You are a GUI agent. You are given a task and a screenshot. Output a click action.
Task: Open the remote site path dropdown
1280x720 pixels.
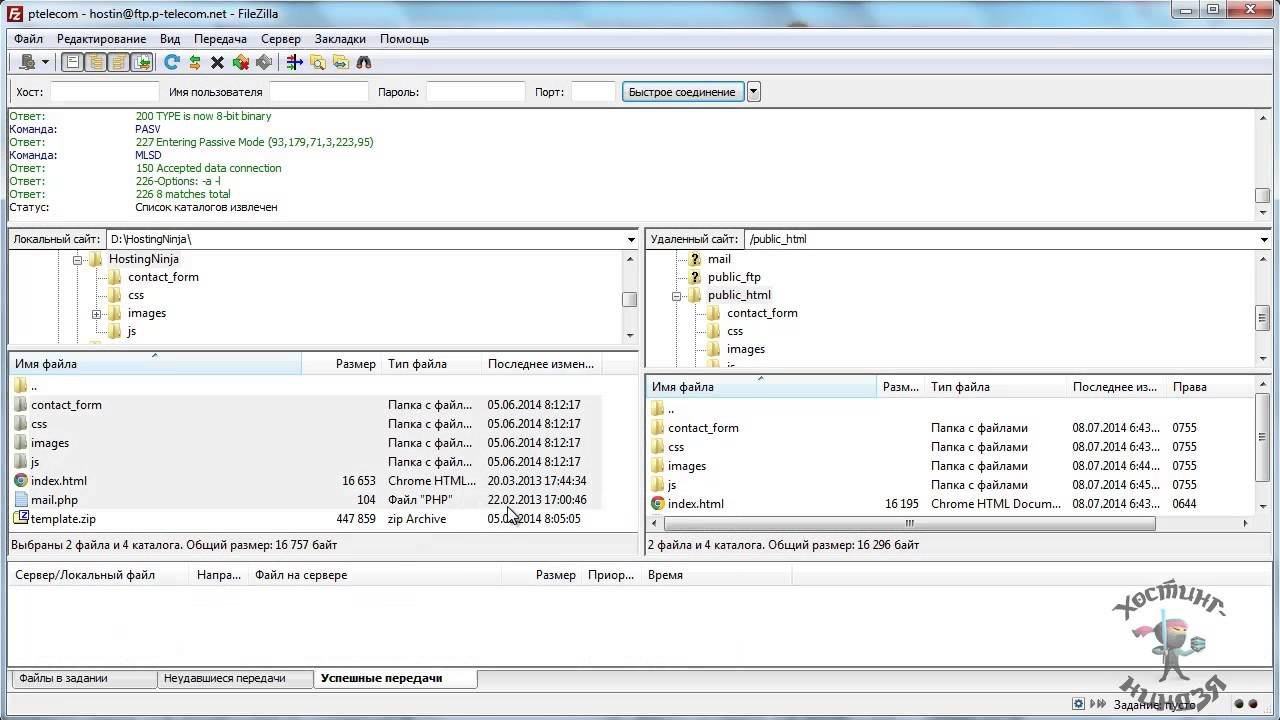tap(1264, 240)
